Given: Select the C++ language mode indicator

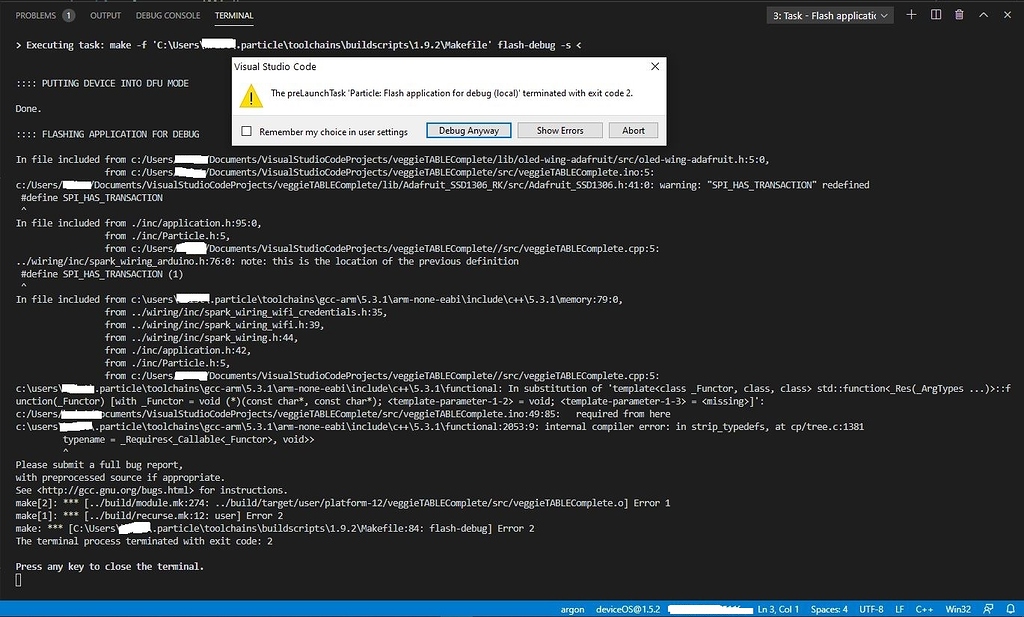Looking at the screenshot, I should point(923,608).
